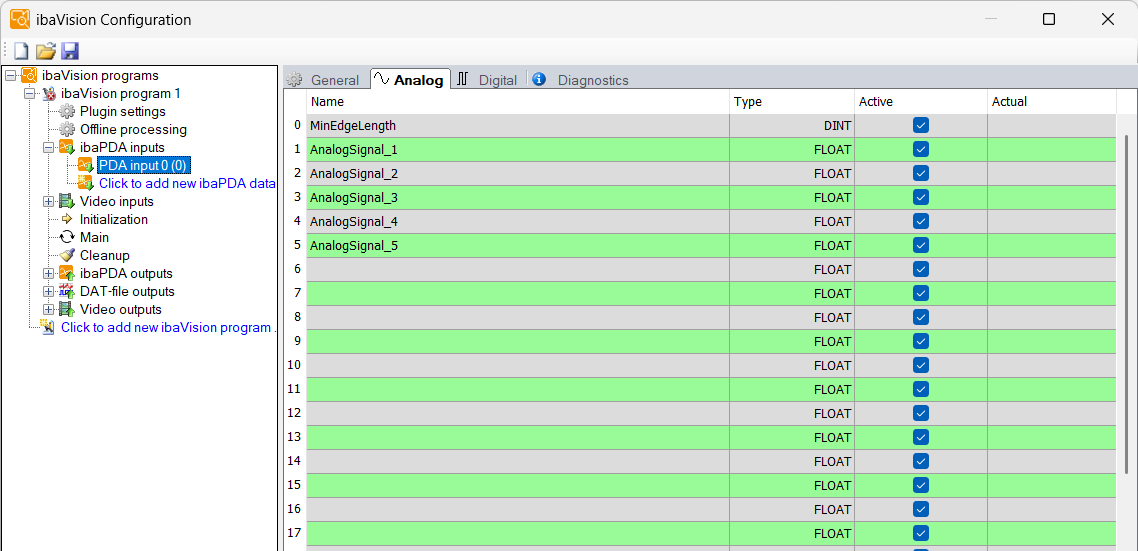Click the add new ibaPDA data icon
This screenshot has height=551, width=1138.
[86, 183]
